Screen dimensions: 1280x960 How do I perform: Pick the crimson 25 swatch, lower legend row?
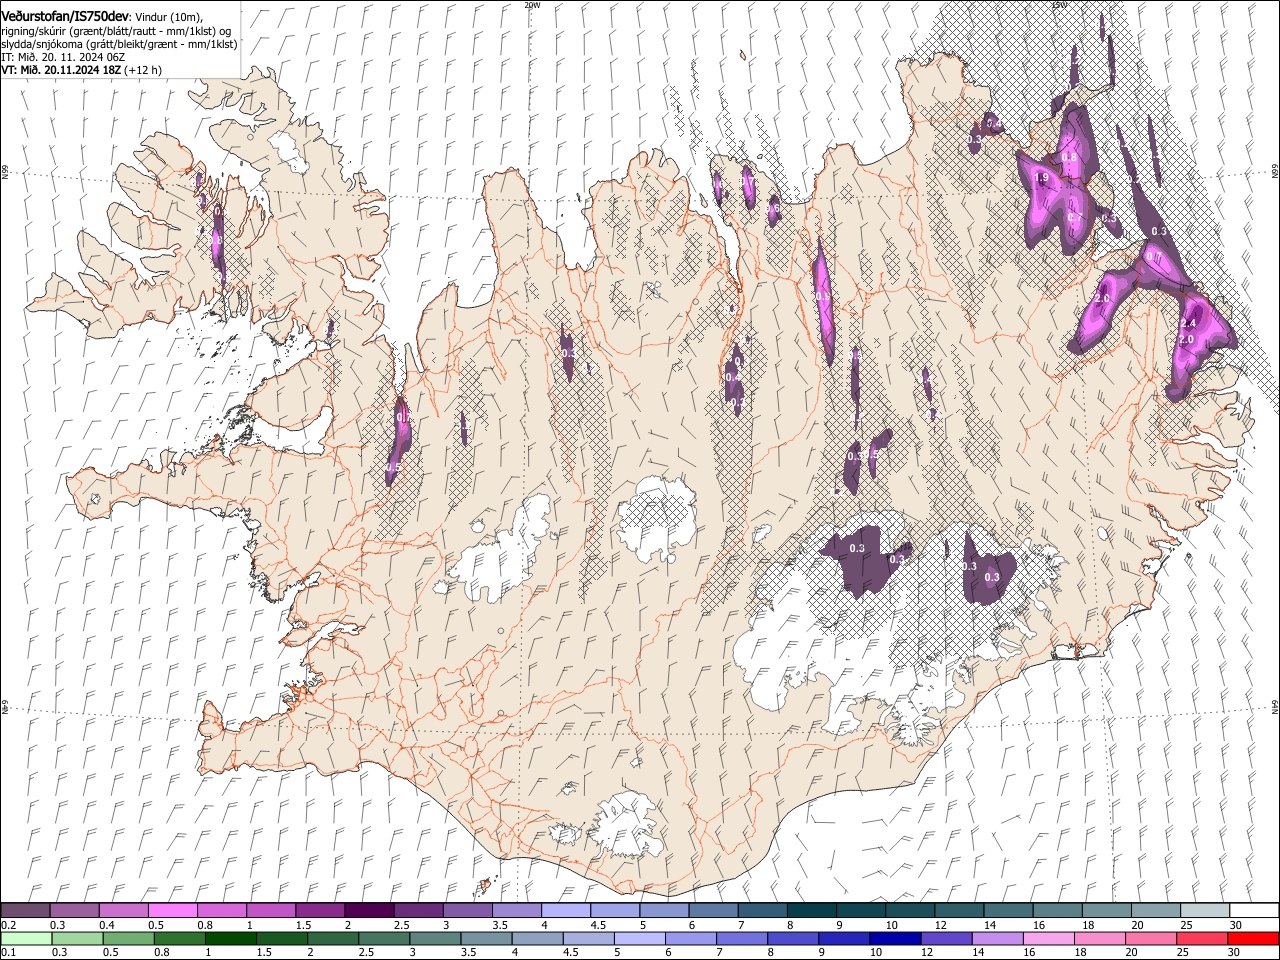[x=1201, y=938]
